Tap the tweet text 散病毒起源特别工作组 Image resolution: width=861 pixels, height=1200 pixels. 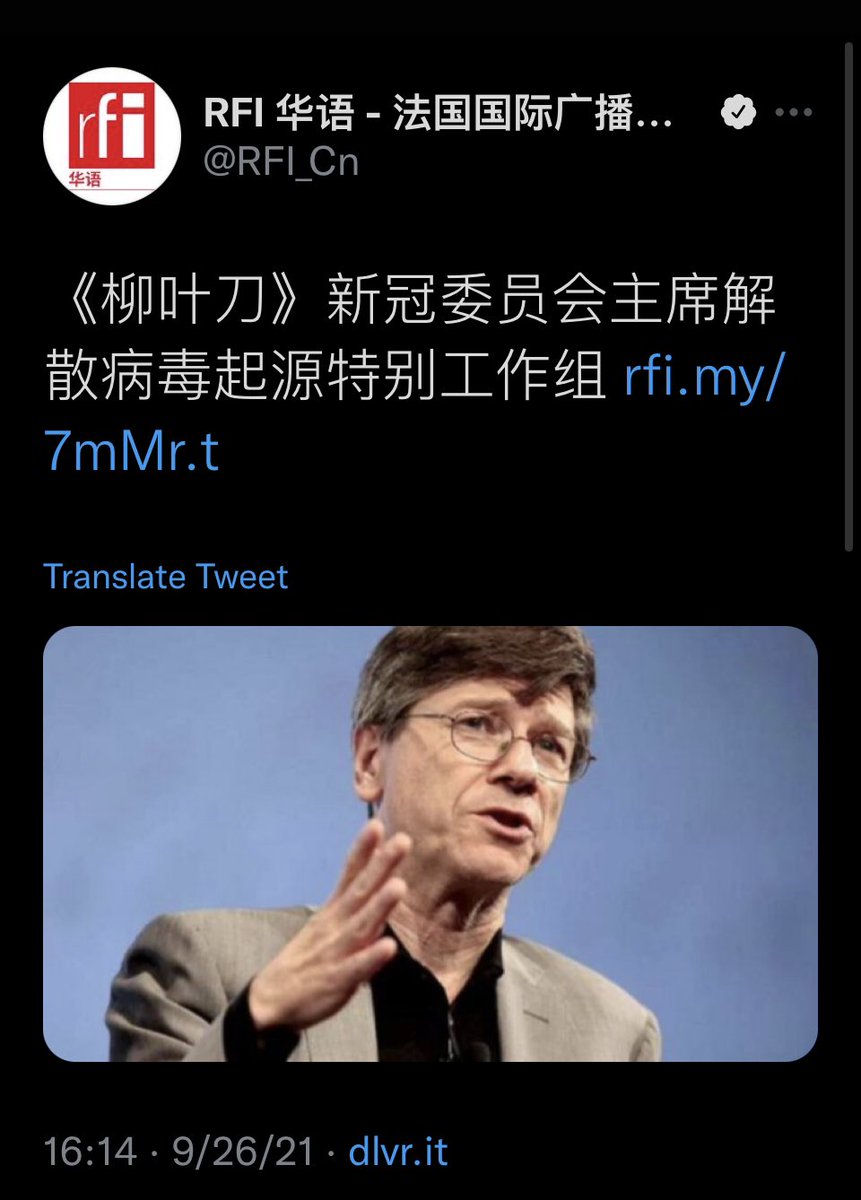tap(325, 381)
